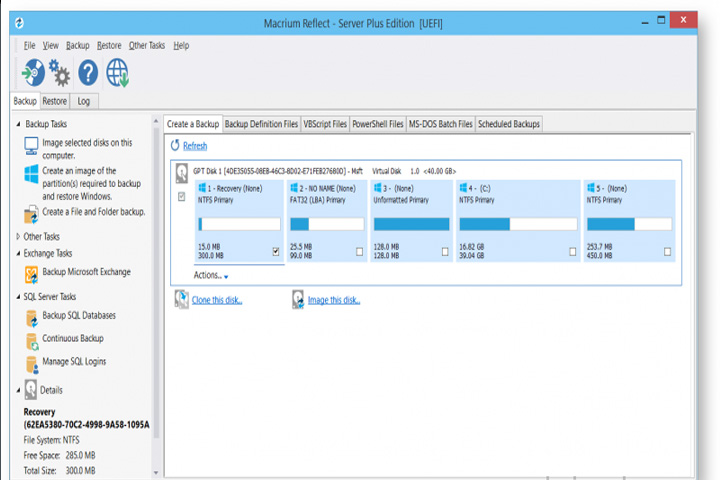
Task: Uncheck the Recovery partition 1 checkbox
Action: click(x=276, y=251)
